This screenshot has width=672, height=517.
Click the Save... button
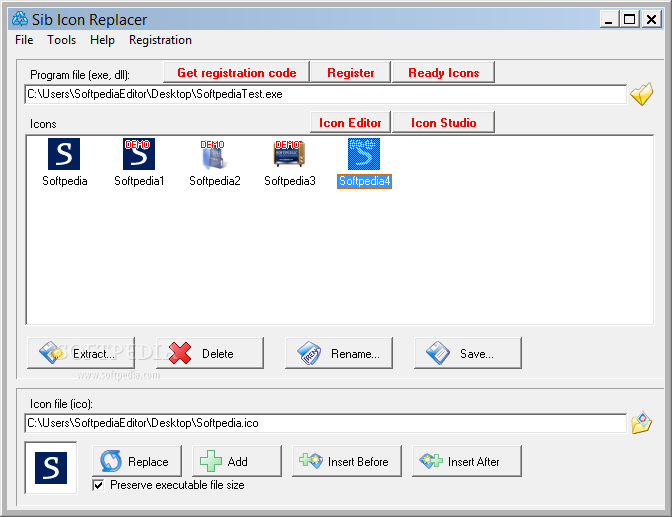pos(468,353)
